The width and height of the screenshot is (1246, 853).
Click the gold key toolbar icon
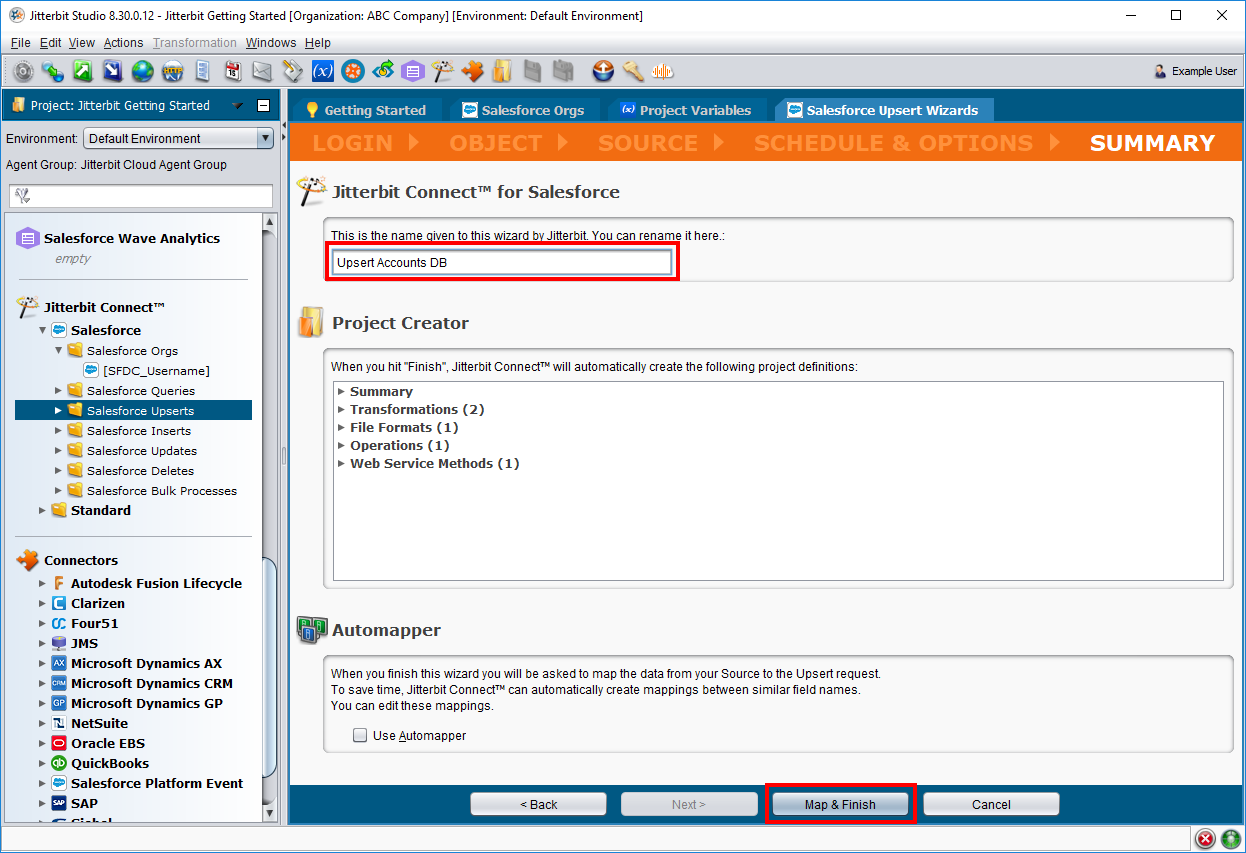633,71
